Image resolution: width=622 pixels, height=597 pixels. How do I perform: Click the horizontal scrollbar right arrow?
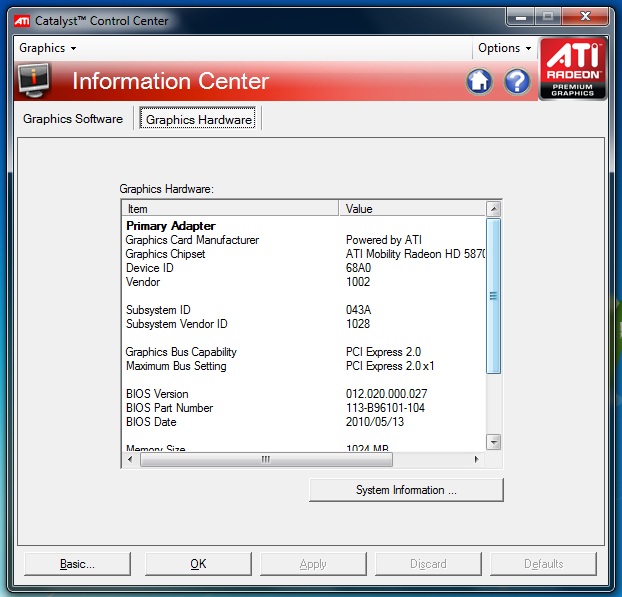click(476, 459)
